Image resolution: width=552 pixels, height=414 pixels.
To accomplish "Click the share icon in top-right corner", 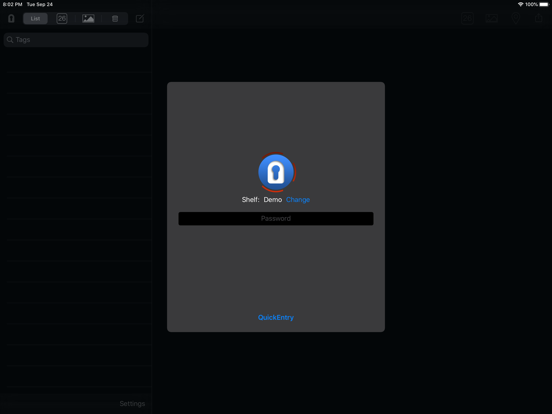I will (539, 18).
